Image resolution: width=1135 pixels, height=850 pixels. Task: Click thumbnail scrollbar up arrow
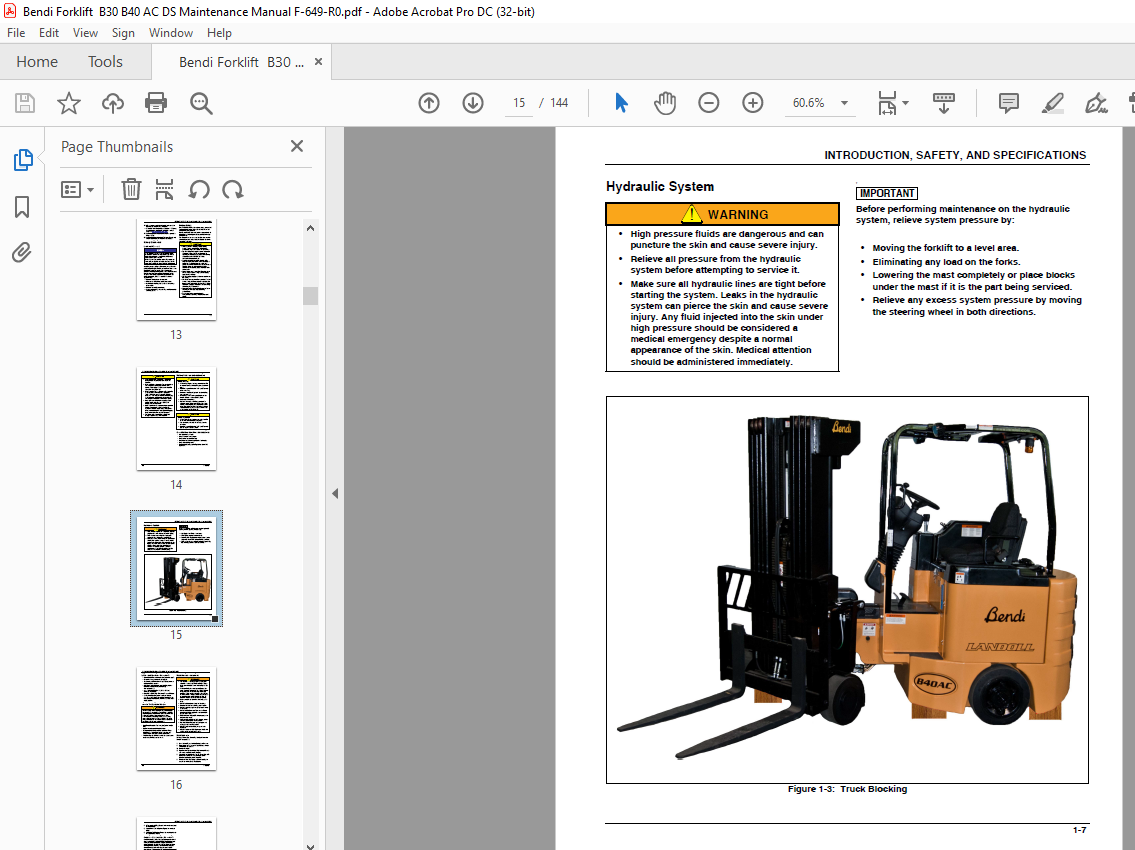310,228
